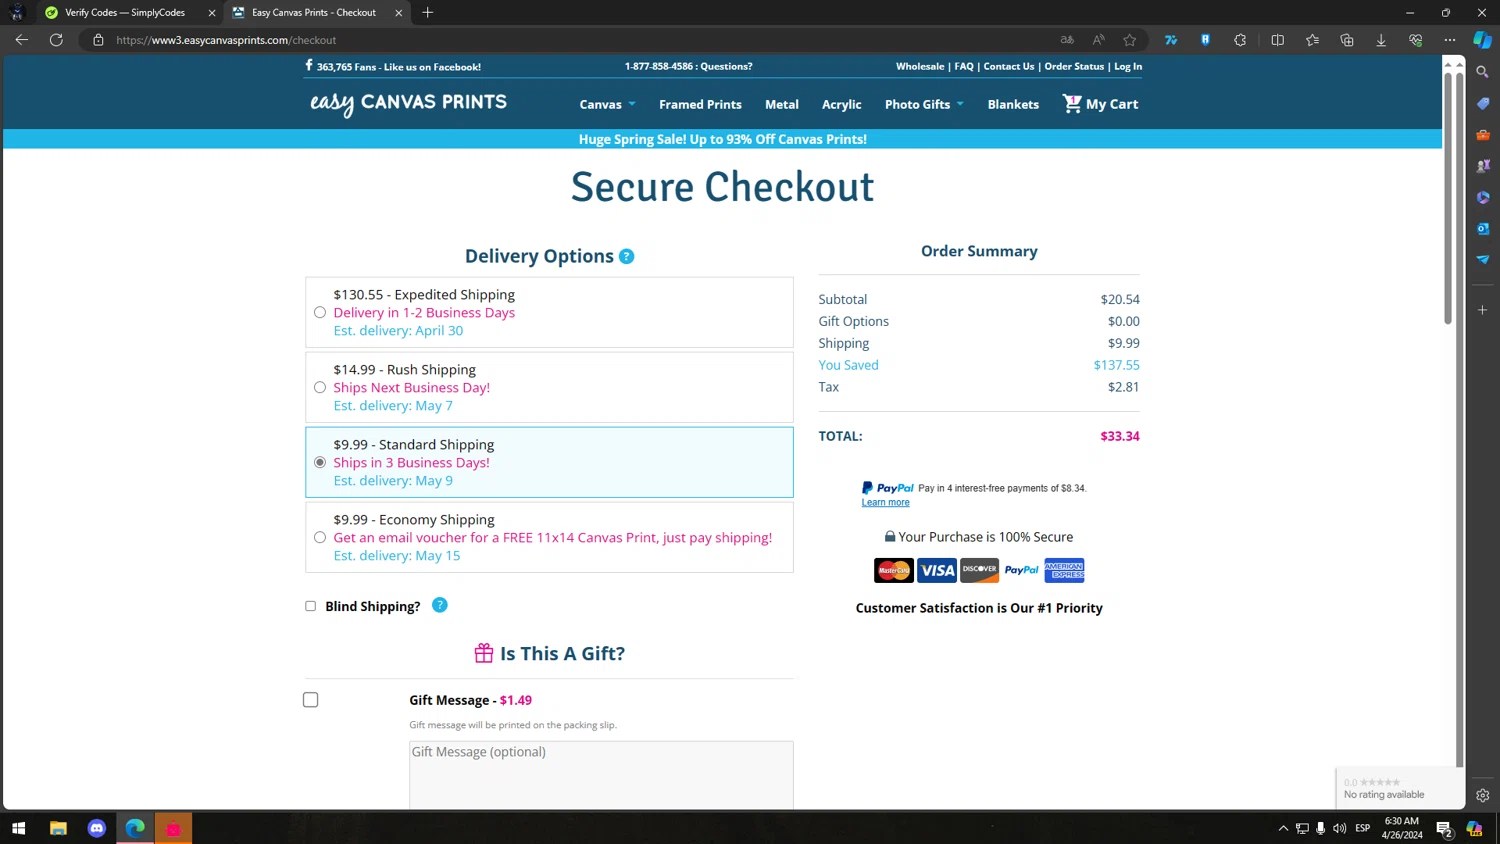The width and height of the screenshot is (1500, 844).
Task: Go back using the browser back arrow
Action: pos(21,40)
